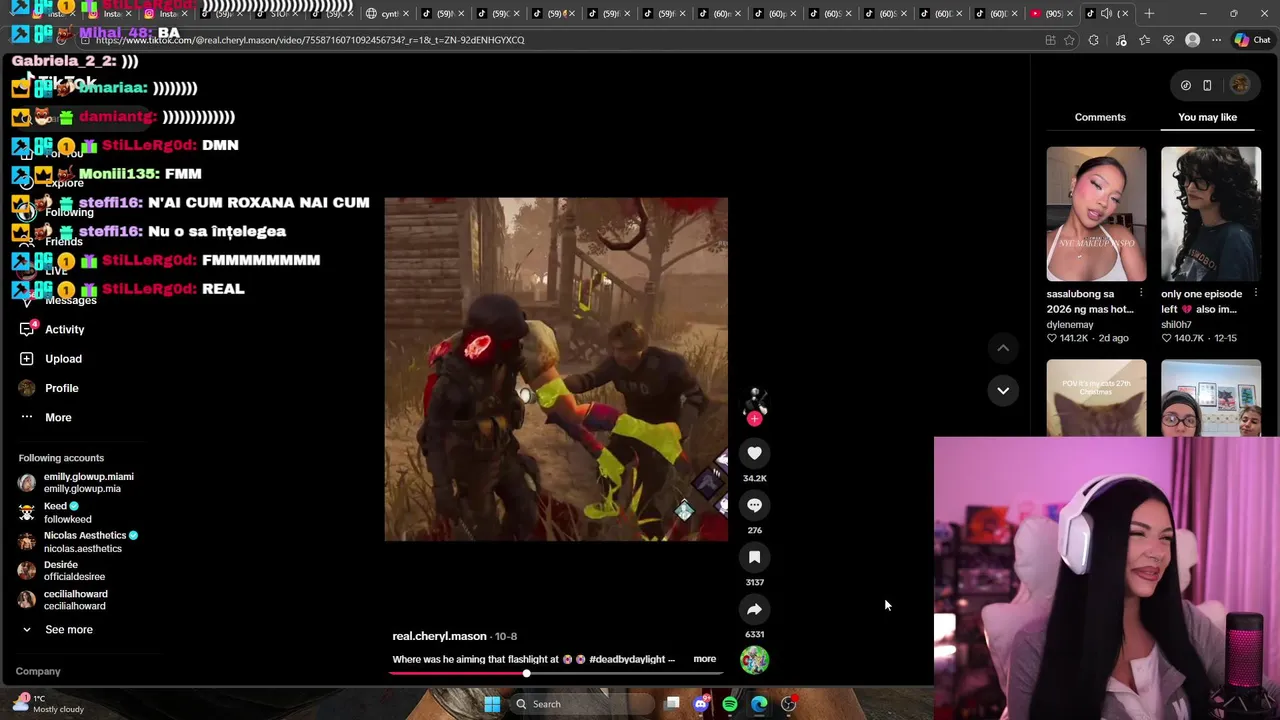1280x720 pixels.
Task: Click the dylenemay username under the thumbnail
Action: tap(1070, 325)
